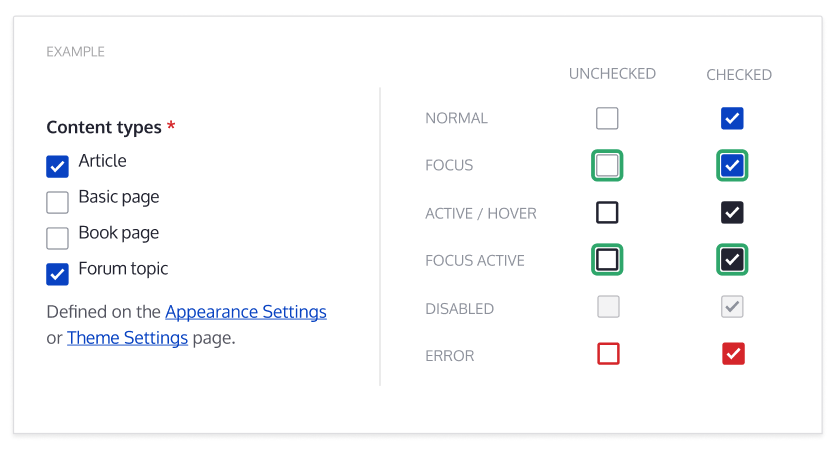Click the Active / Hover unchecked checkbox
This screenshot has height=454, width=840.
[607, 212]
